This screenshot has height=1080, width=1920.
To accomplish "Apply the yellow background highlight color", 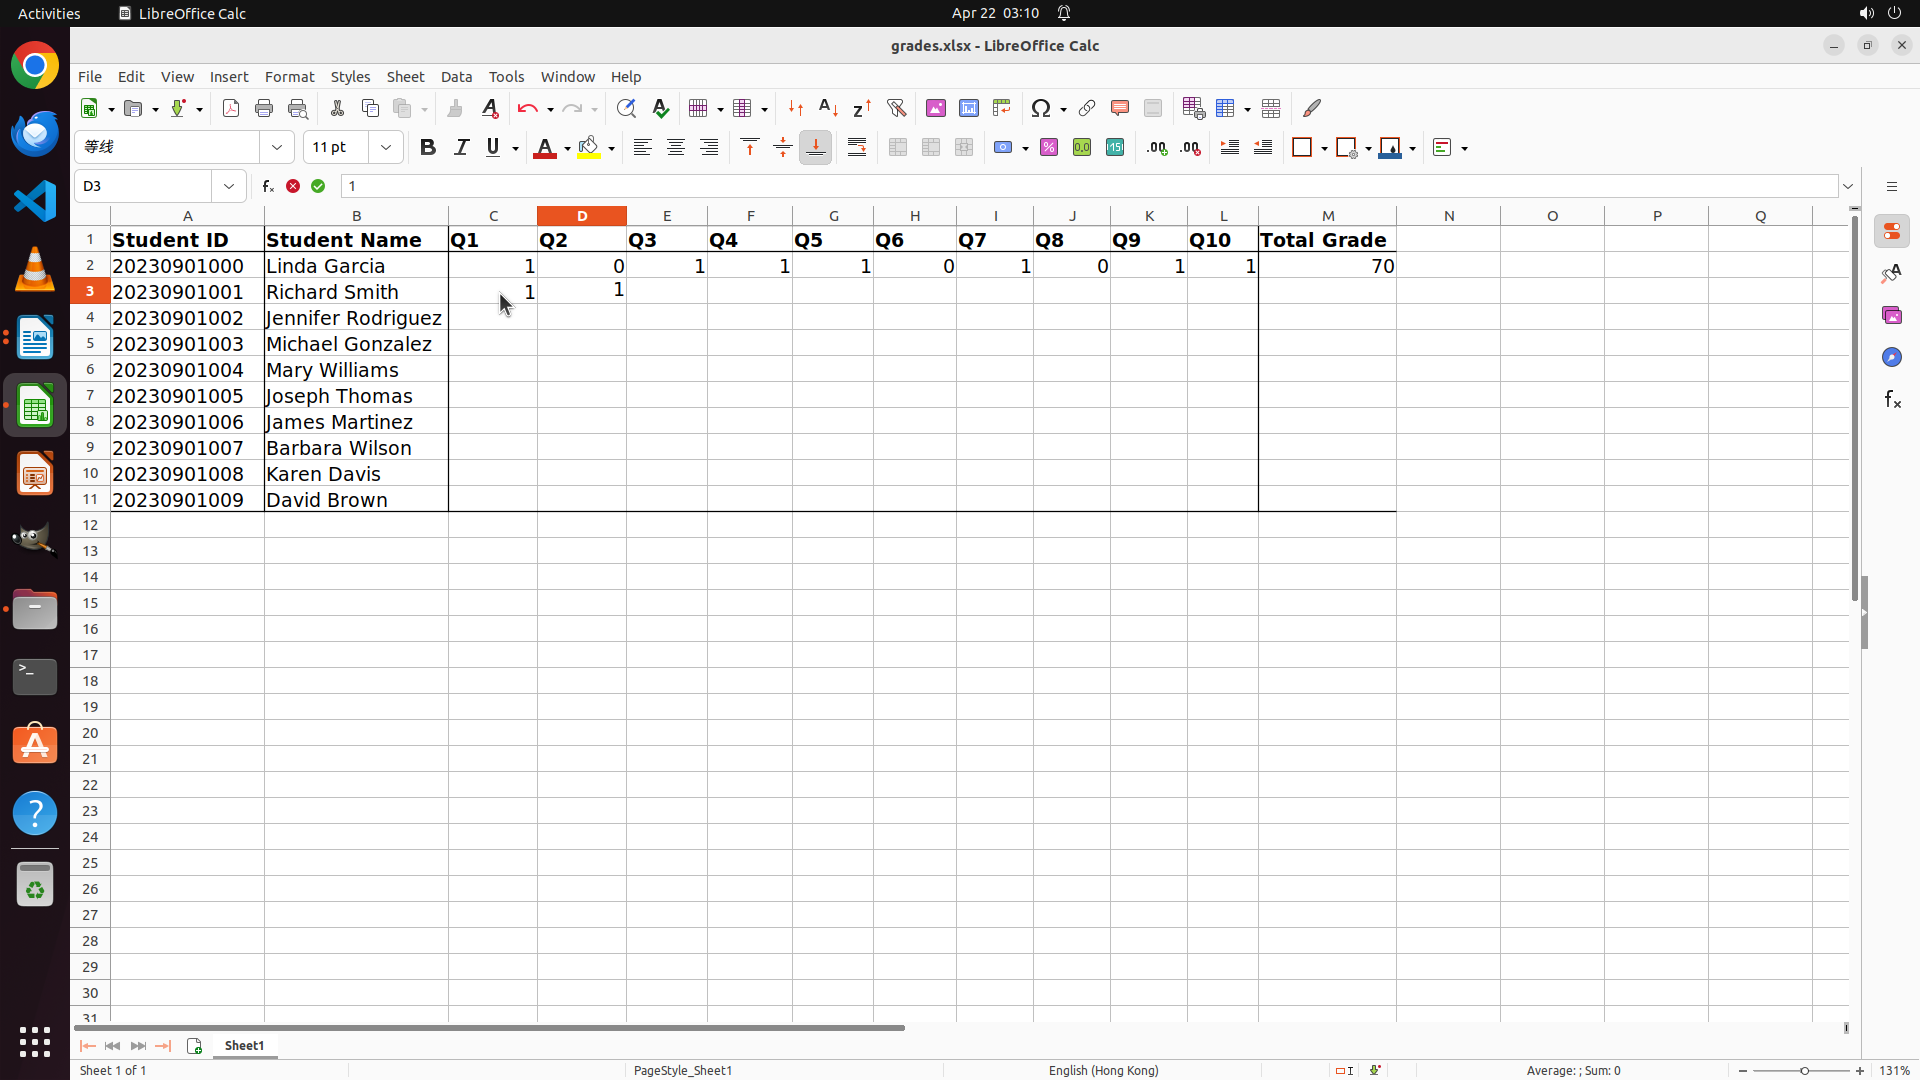I will [x=589, y=148].
